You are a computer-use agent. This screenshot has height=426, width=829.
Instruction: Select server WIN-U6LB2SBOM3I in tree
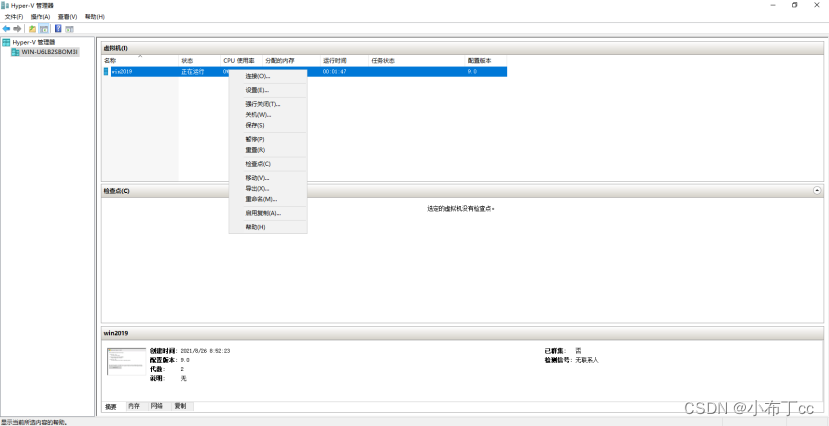point(49,52)
